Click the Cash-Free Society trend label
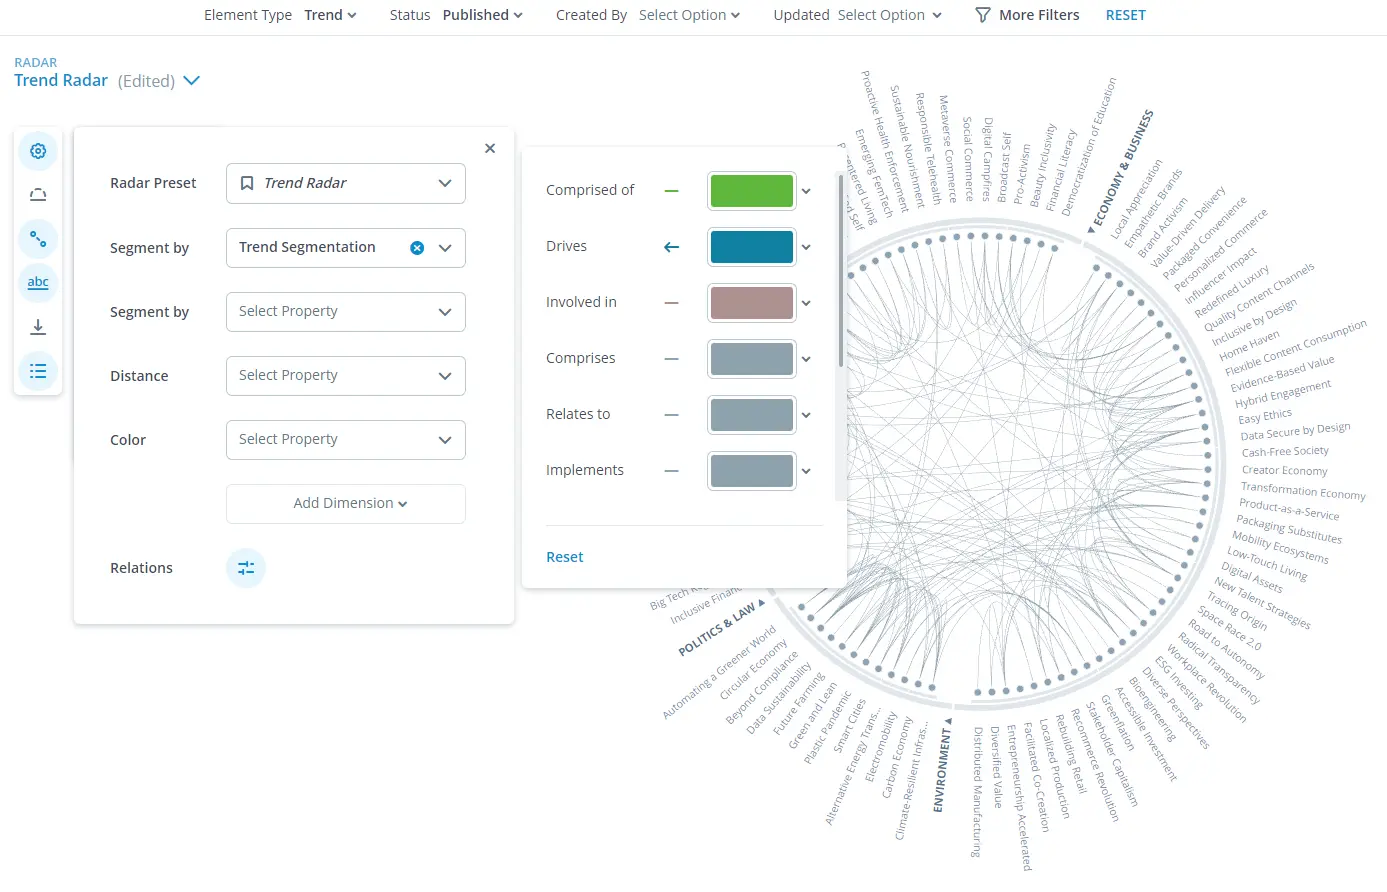Viewport: 1387px width, 892px height. coord(1285,452)
